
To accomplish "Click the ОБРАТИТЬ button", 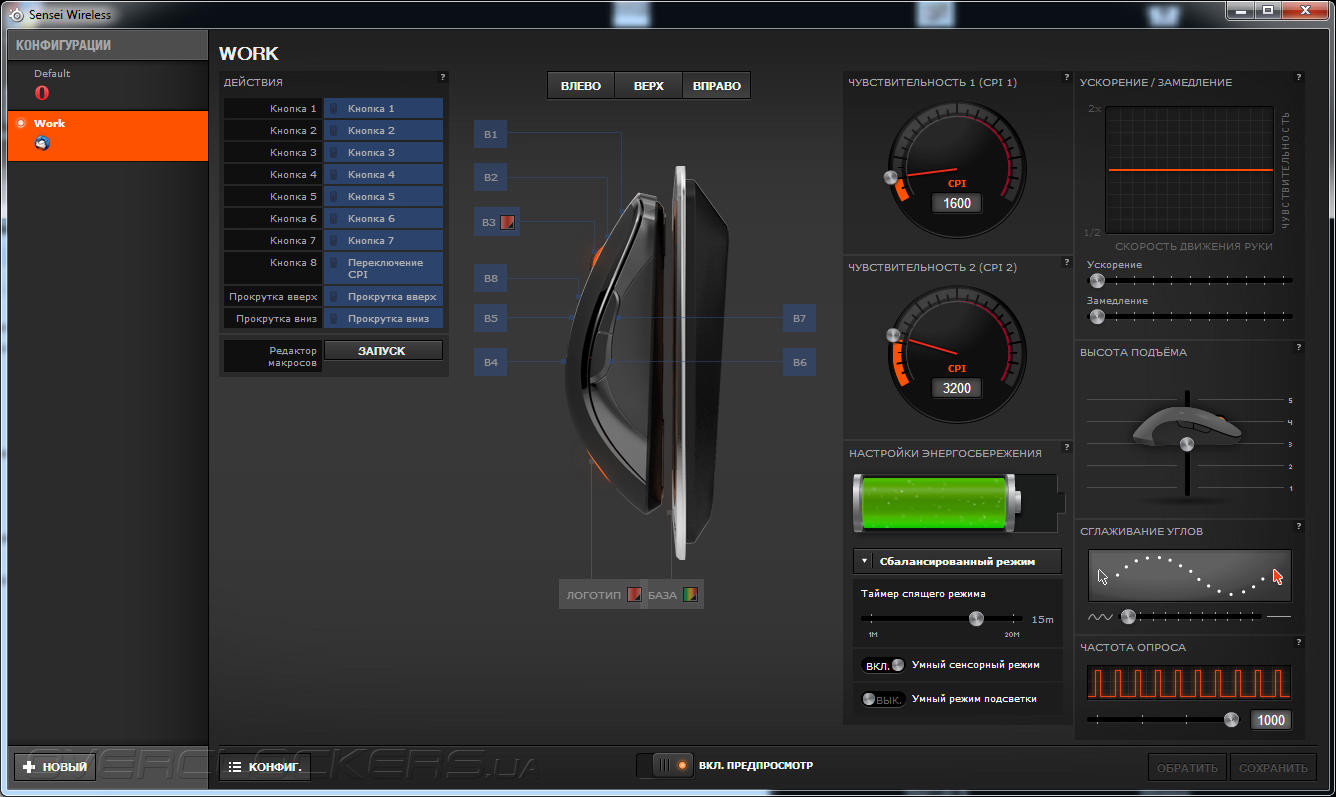I will pyautogui.click(x=1188, y=768).
